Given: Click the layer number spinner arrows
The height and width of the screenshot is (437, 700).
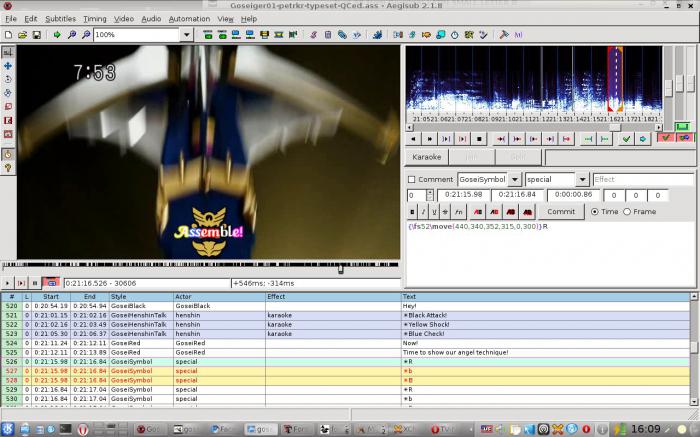Looking at the screenshot, I should point(429,195).
